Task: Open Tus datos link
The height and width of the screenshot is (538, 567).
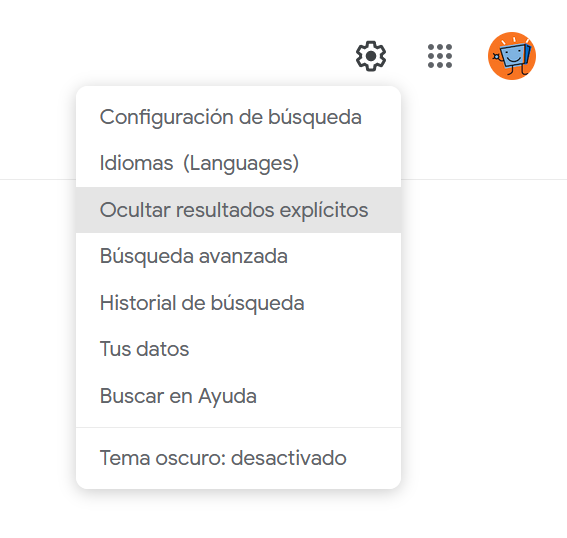Action: pos(238,349)
